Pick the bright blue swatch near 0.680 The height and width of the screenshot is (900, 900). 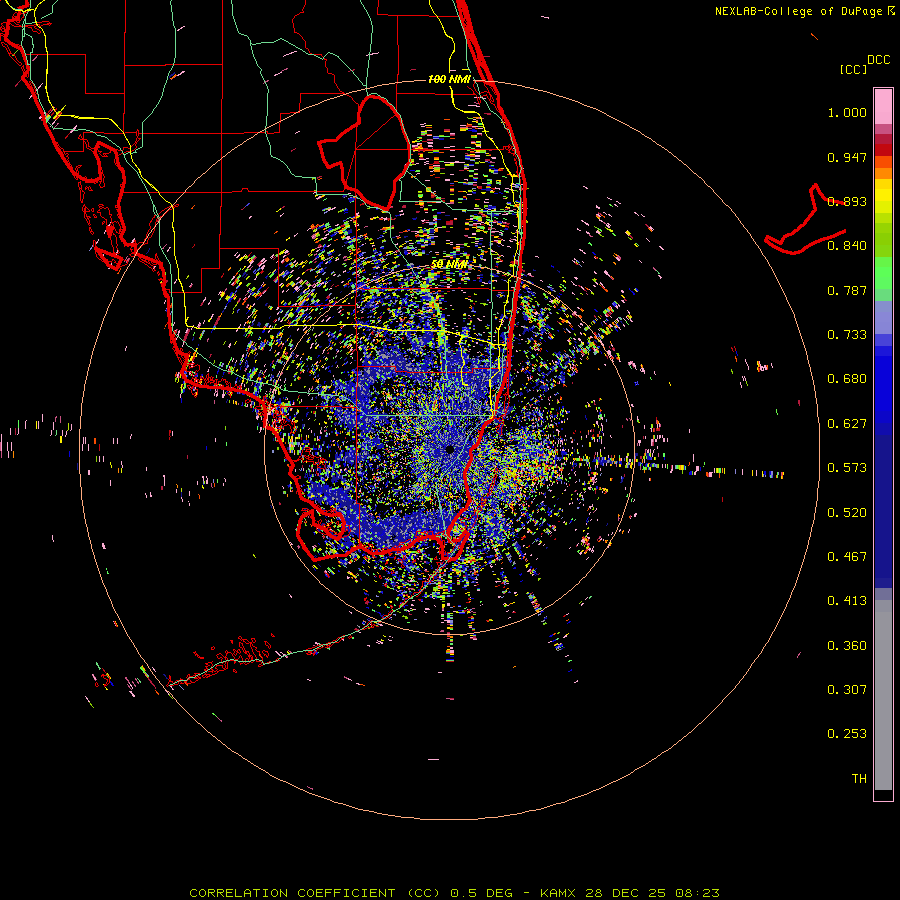click(x=883, y=385)
